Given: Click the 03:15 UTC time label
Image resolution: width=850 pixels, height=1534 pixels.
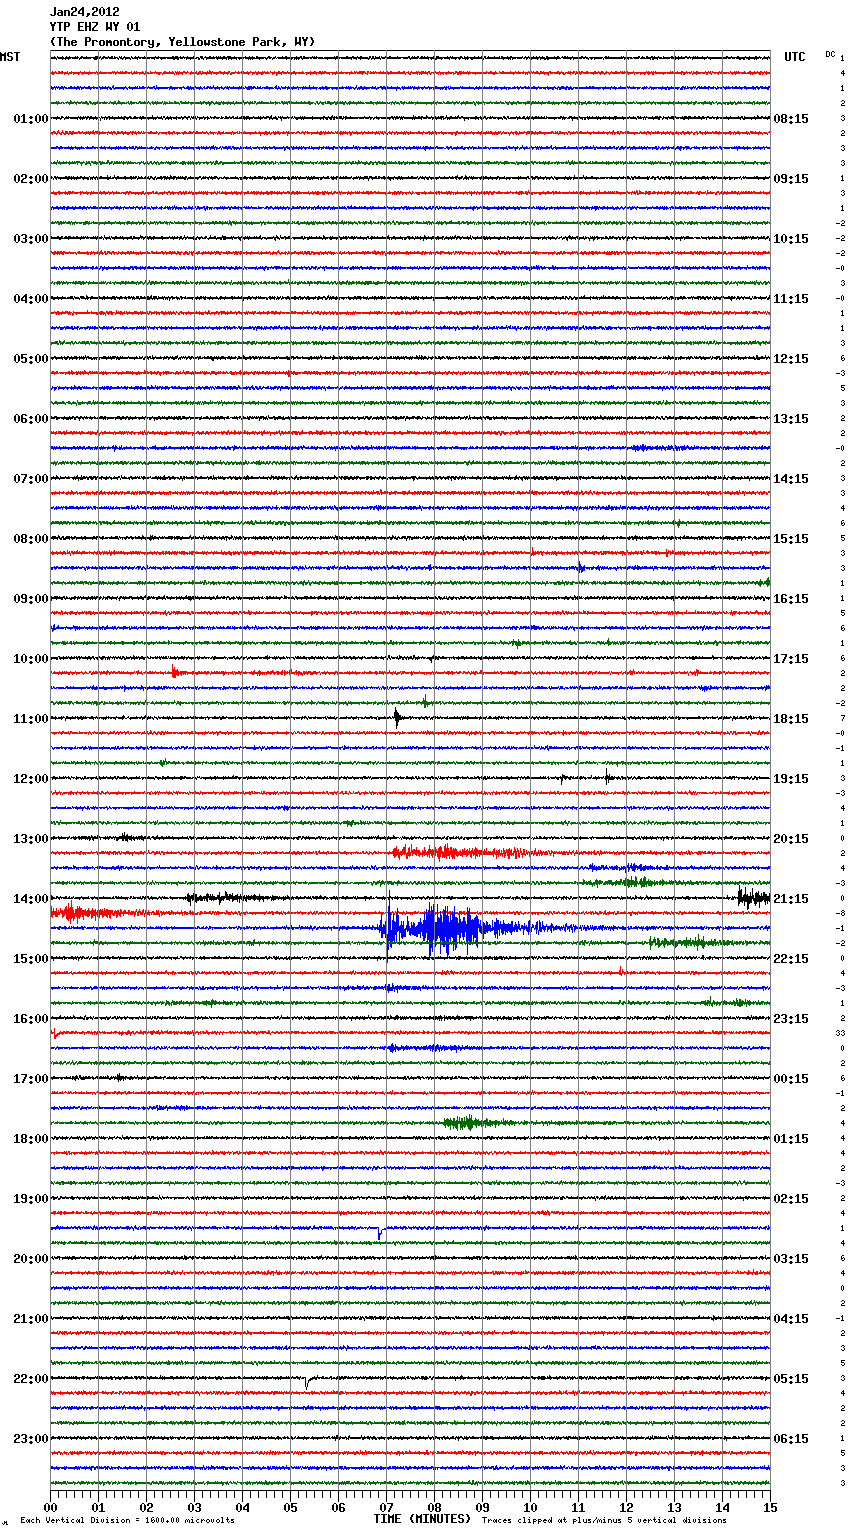Looking at the screenshot, I should [791, 1259].
